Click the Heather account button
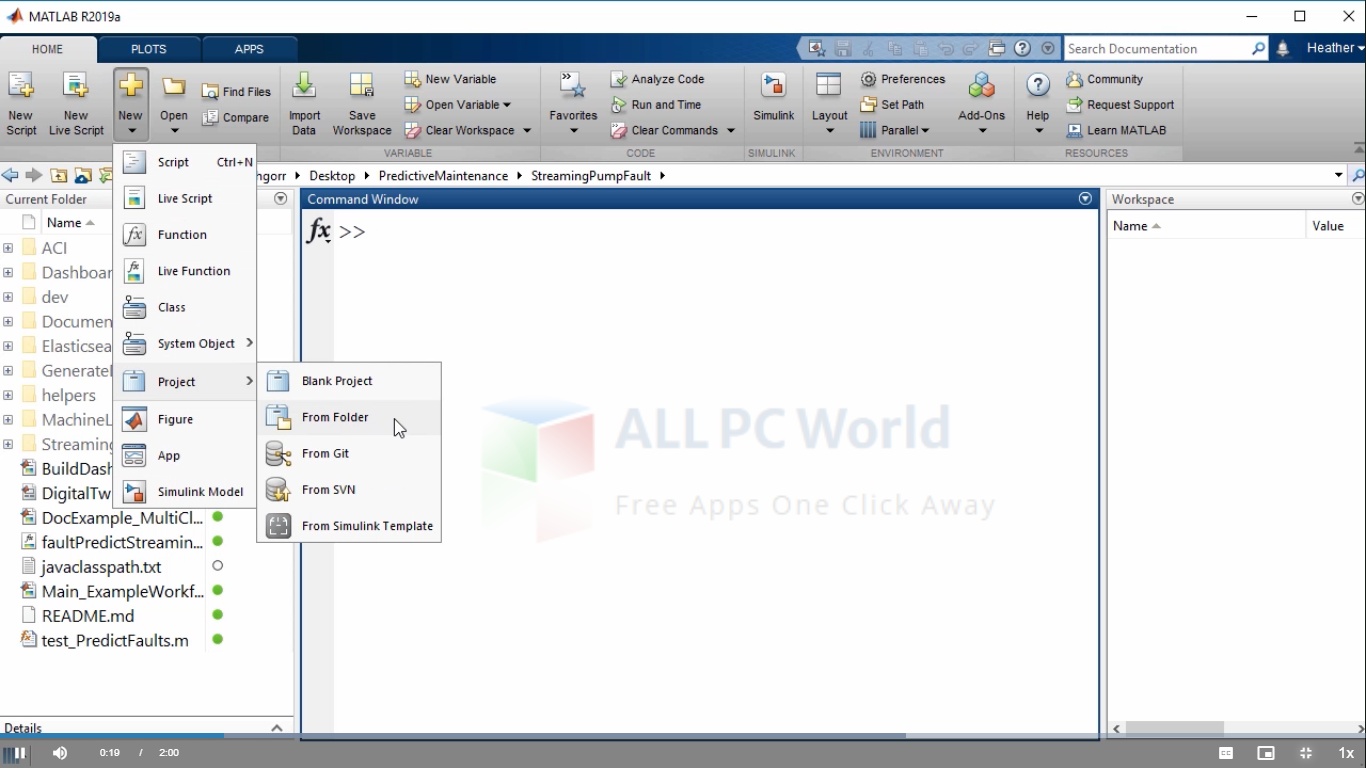This screenshot has height=768, width=1366. tap(1335, 48)
